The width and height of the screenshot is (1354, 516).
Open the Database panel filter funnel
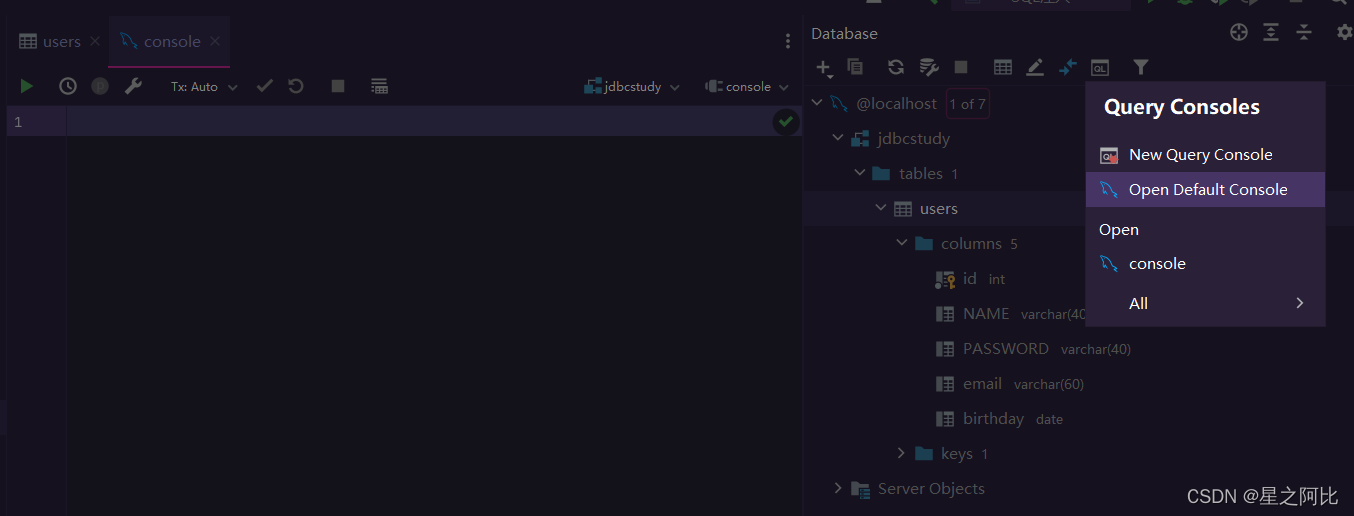pos(1140,67)
